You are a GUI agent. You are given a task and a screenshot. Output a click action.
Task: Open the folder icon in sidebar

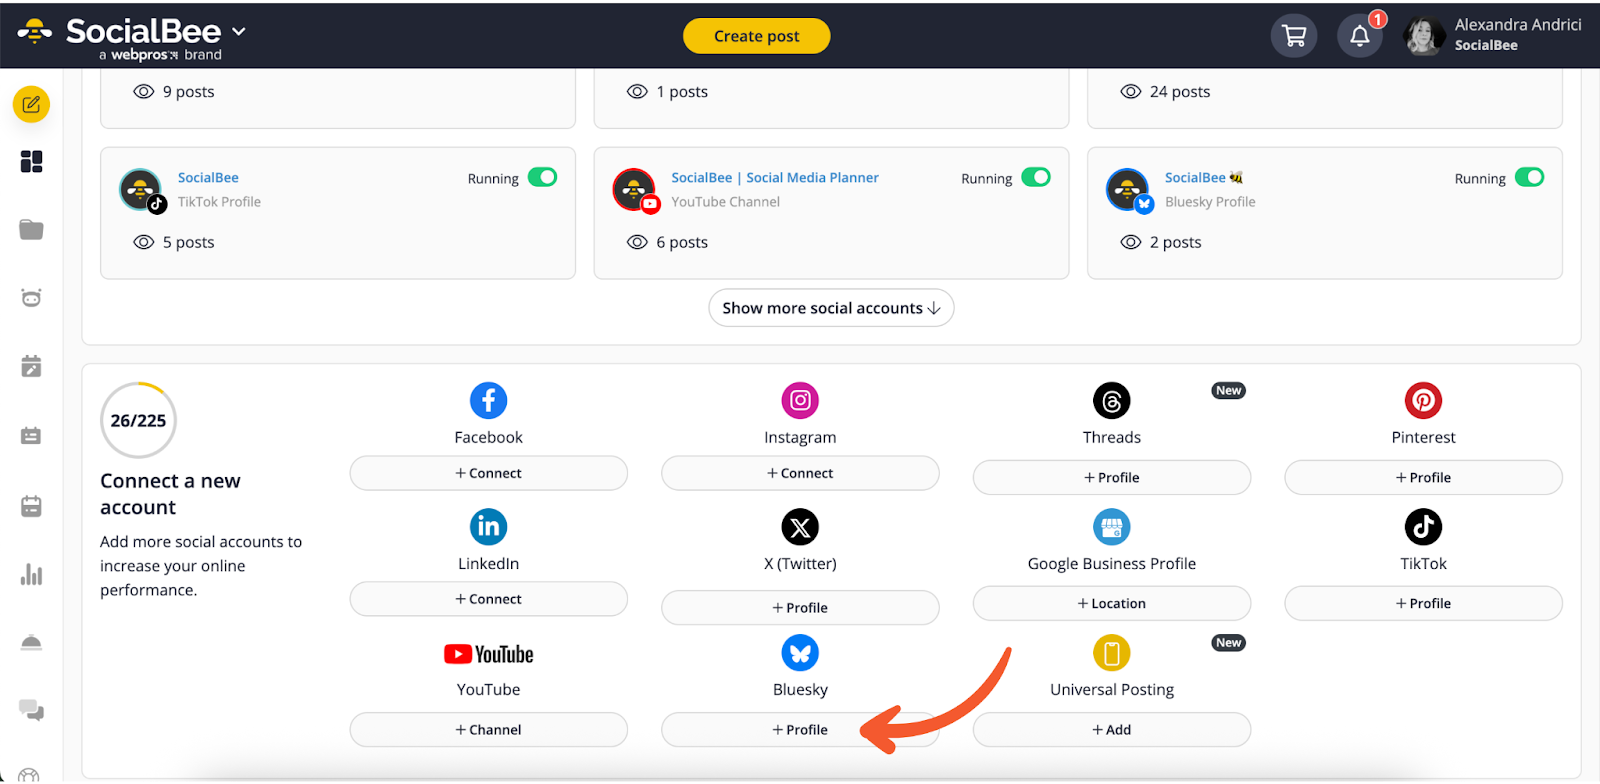click(x=32, y=230)
